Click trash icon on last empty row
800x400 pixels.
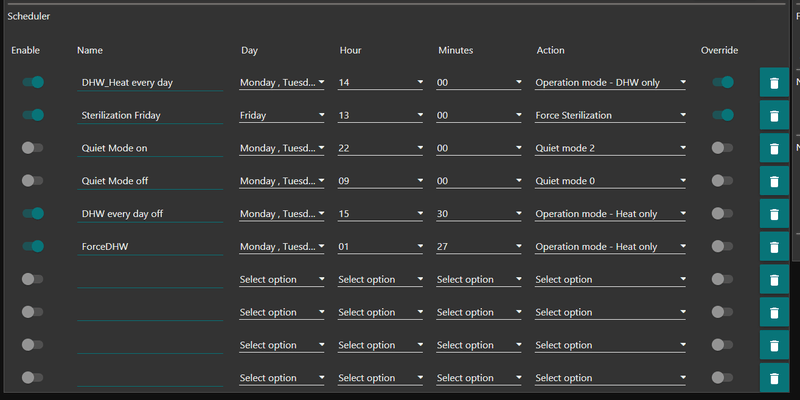774,378
